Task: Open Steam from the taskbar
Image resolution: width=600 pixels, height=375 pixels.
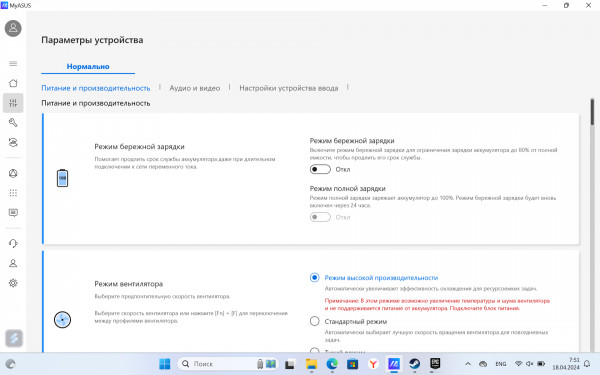Action: point(414,364)
